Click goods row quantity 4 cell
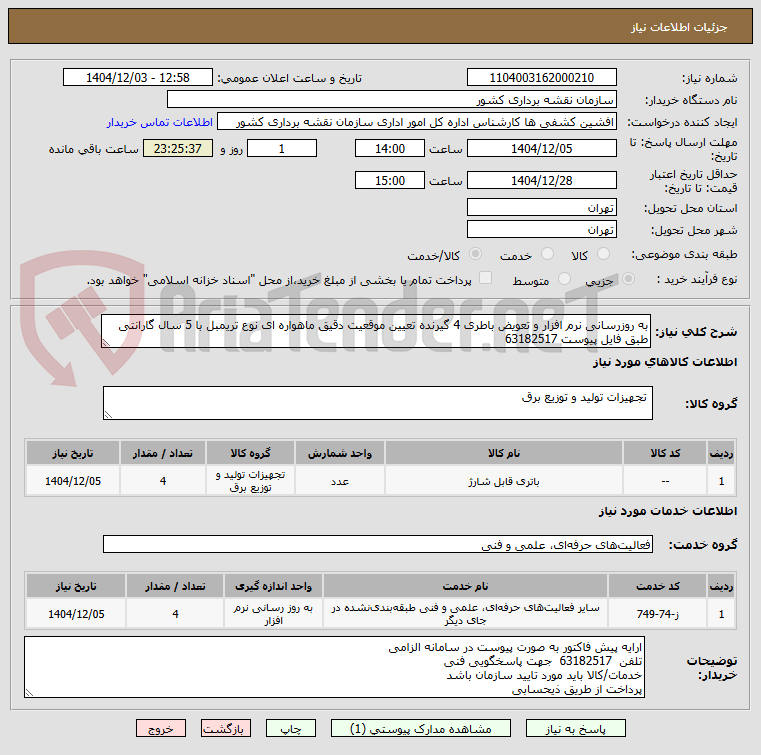 [163, 481]
